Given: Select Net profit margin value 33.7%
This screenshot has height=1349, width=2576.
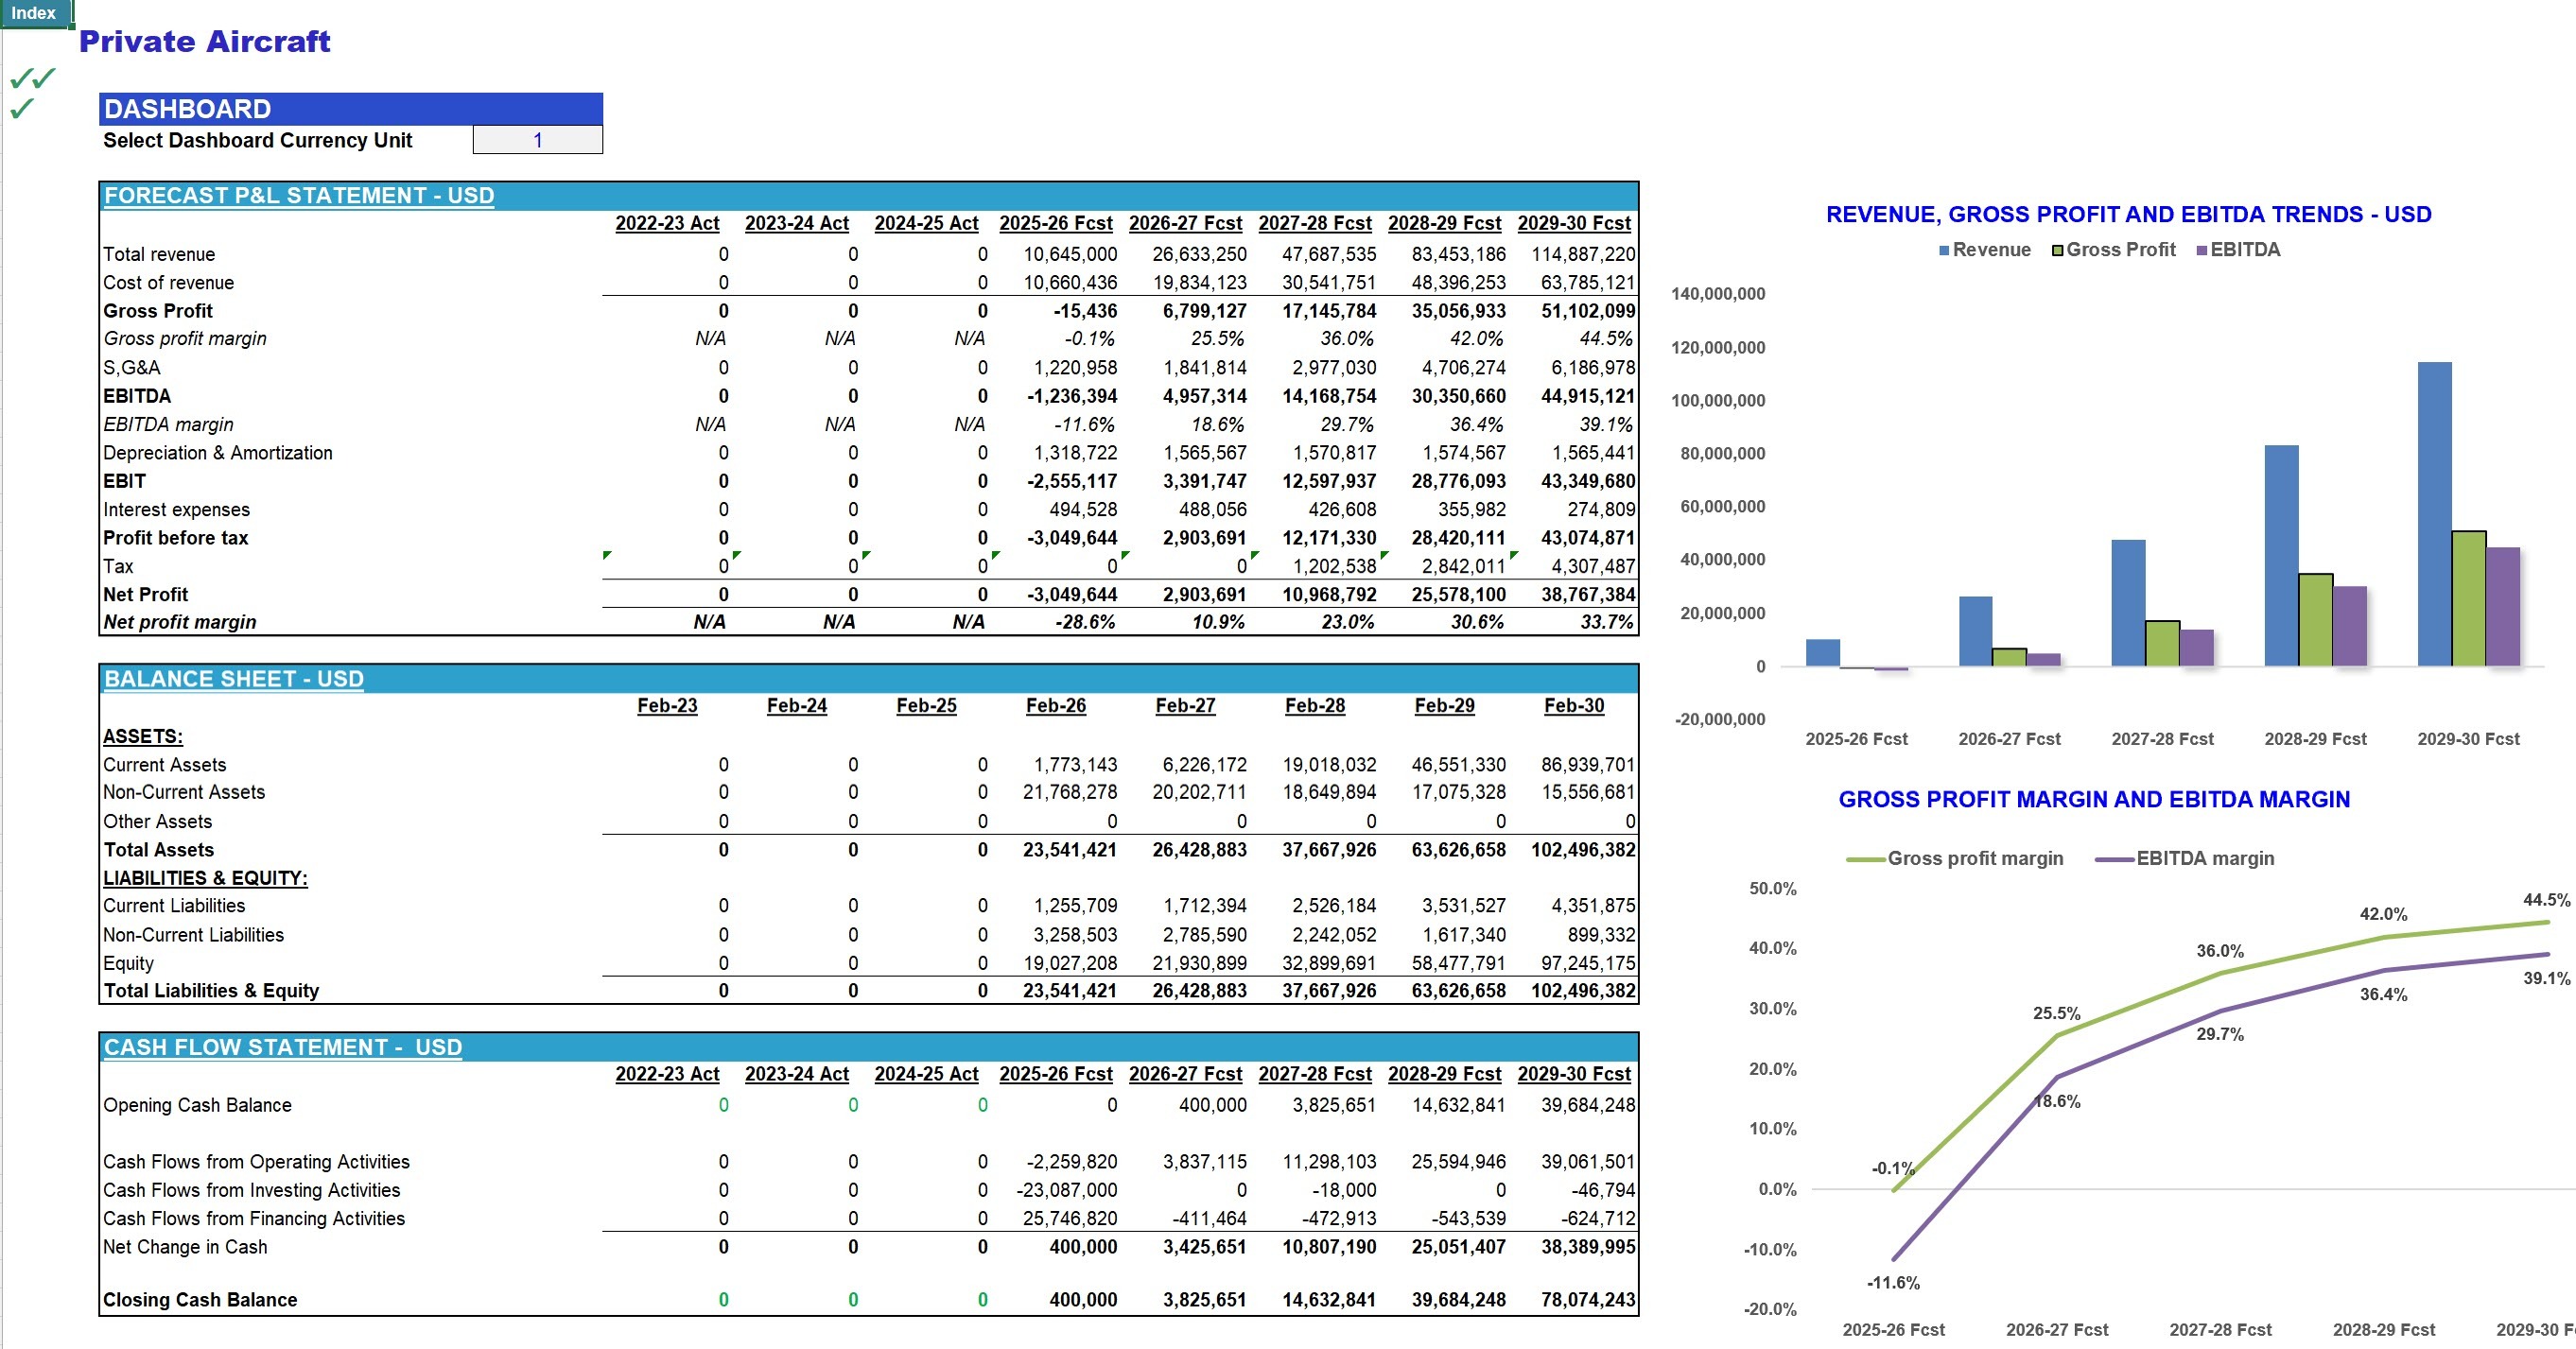Looking at the screenshot, I should (1606, 622).
